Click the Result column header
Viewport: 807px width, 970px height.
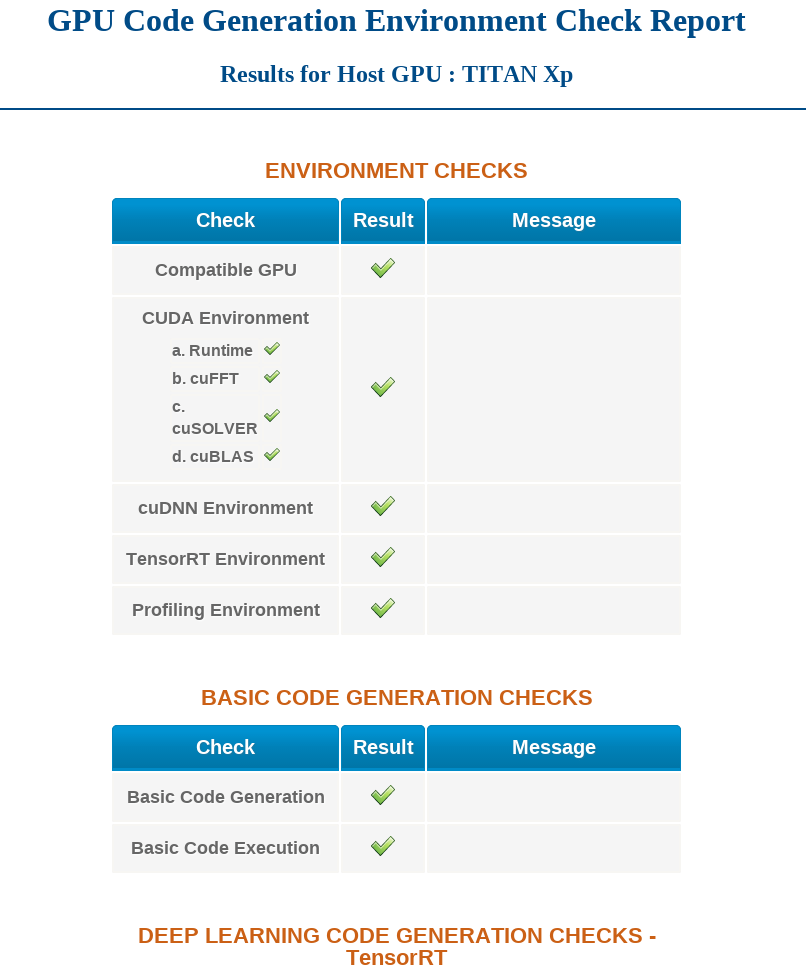382,220
